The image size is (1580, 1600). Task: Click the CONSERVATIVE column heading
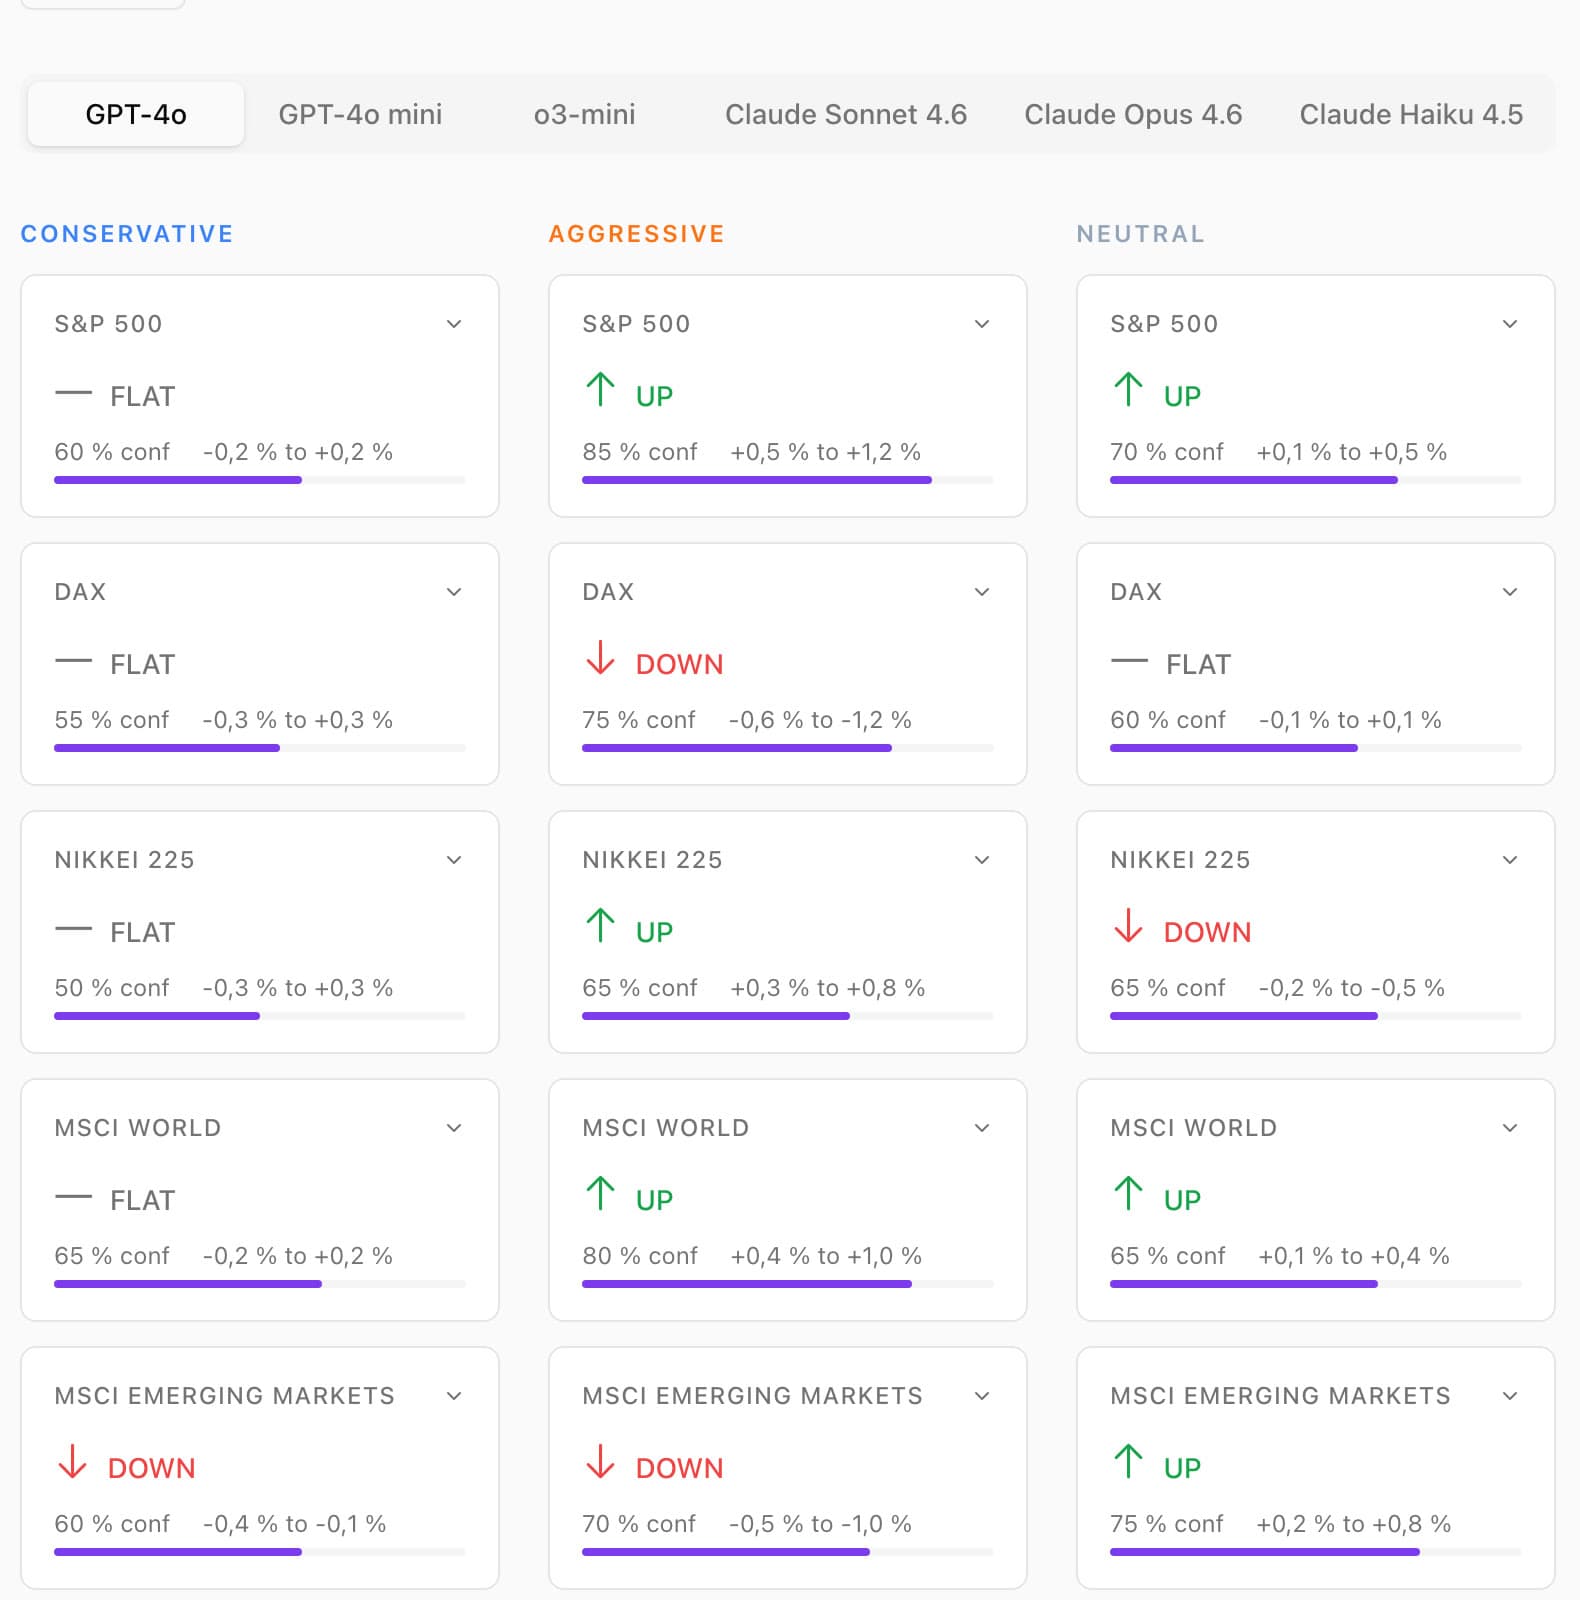(127, 234)
